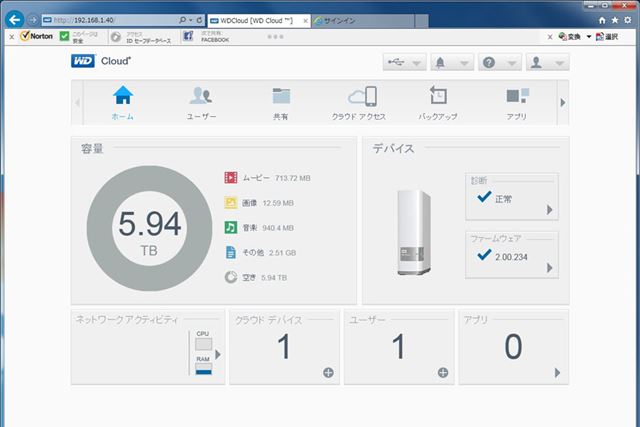This screenshot has height=427, width=640.
Task: Go forward with browser forward button
Action: (33, 20)
